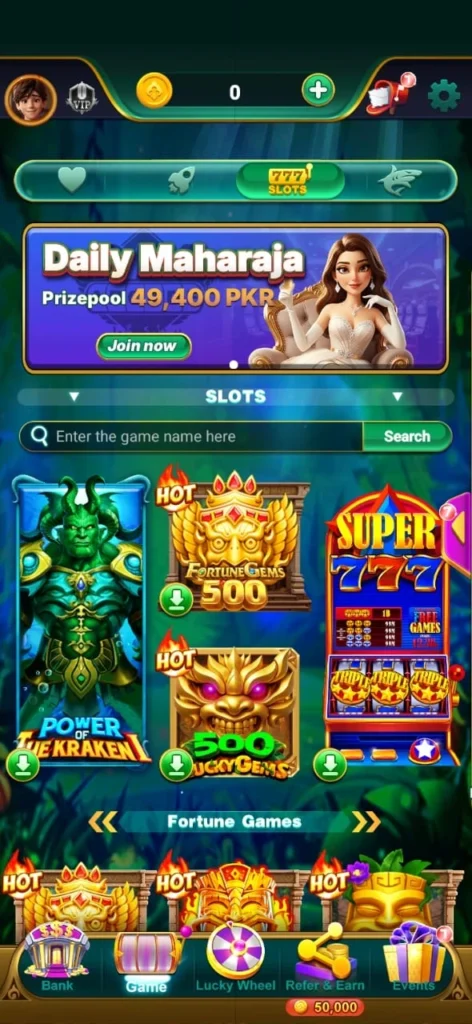Click the Join now banner button

(x=144, y=346)
